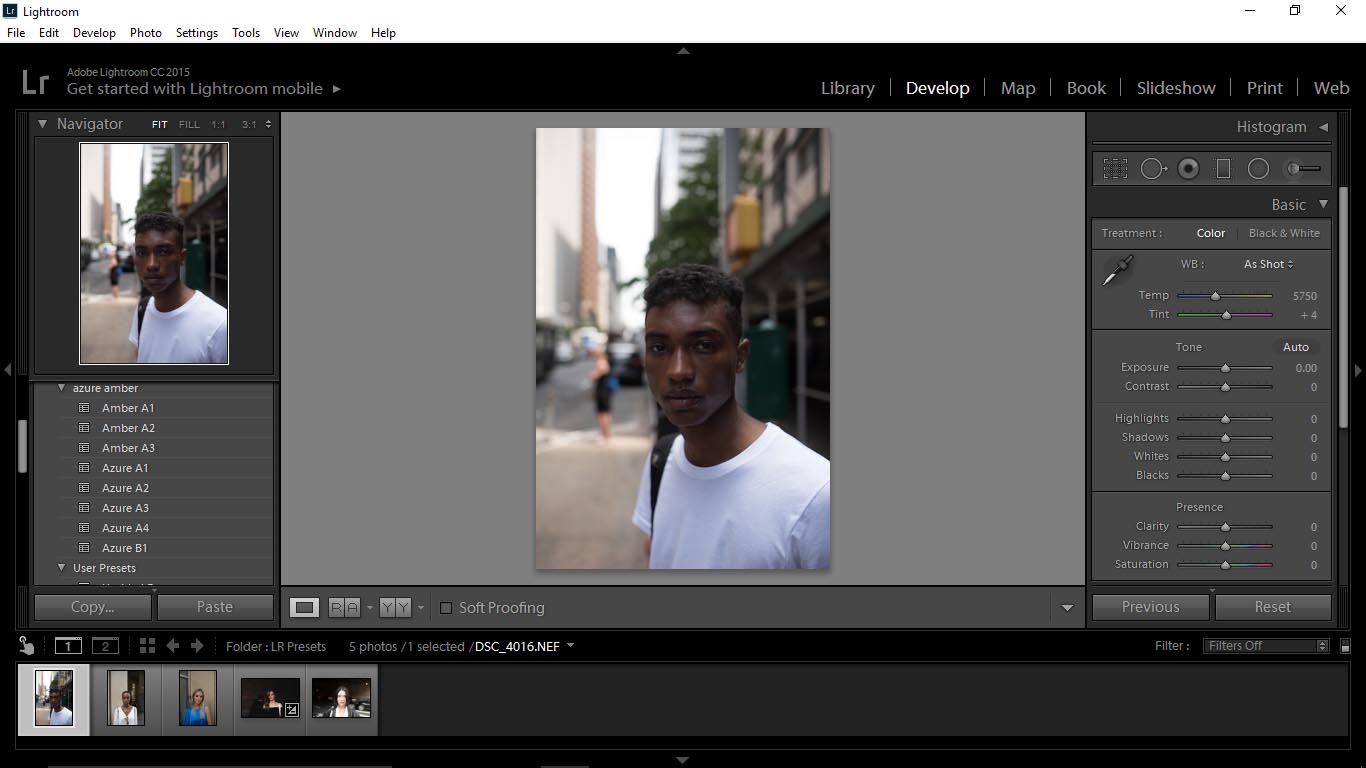Collapse the User Presets folder

point(61,568)
